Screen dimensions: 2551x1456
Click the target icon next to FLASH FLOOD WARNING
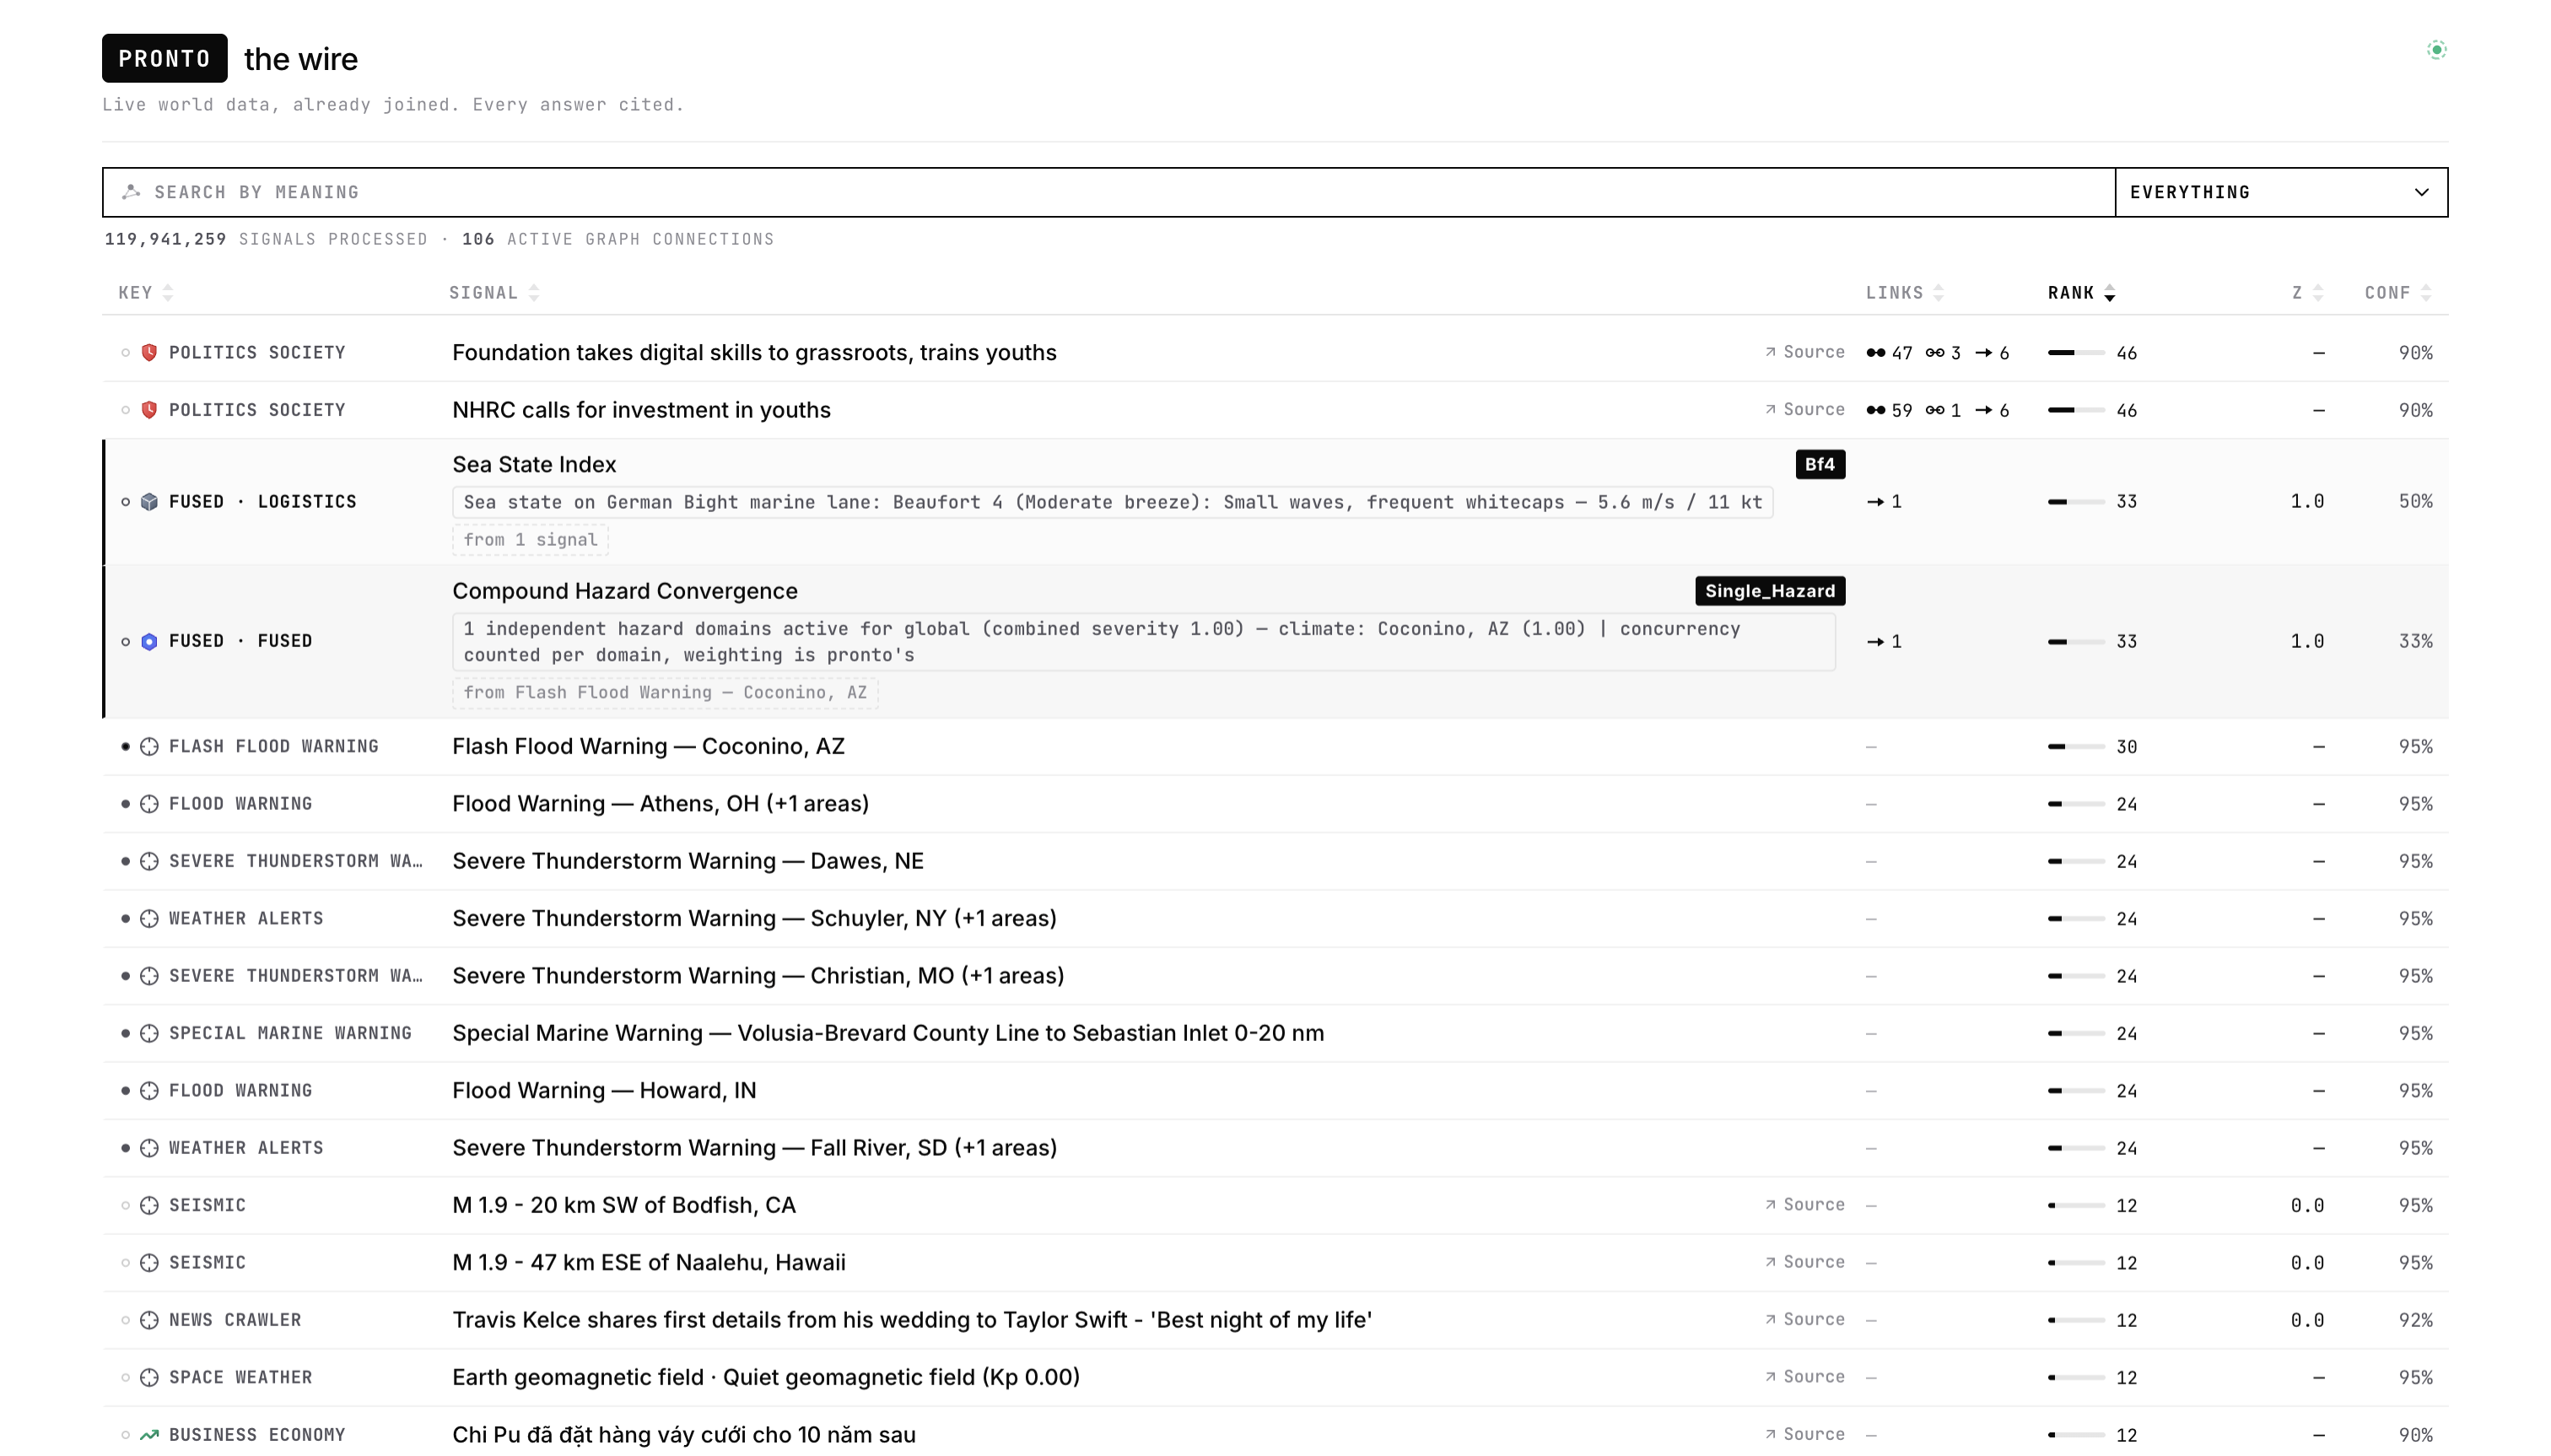pyautogui.click(x=149, y=747)
